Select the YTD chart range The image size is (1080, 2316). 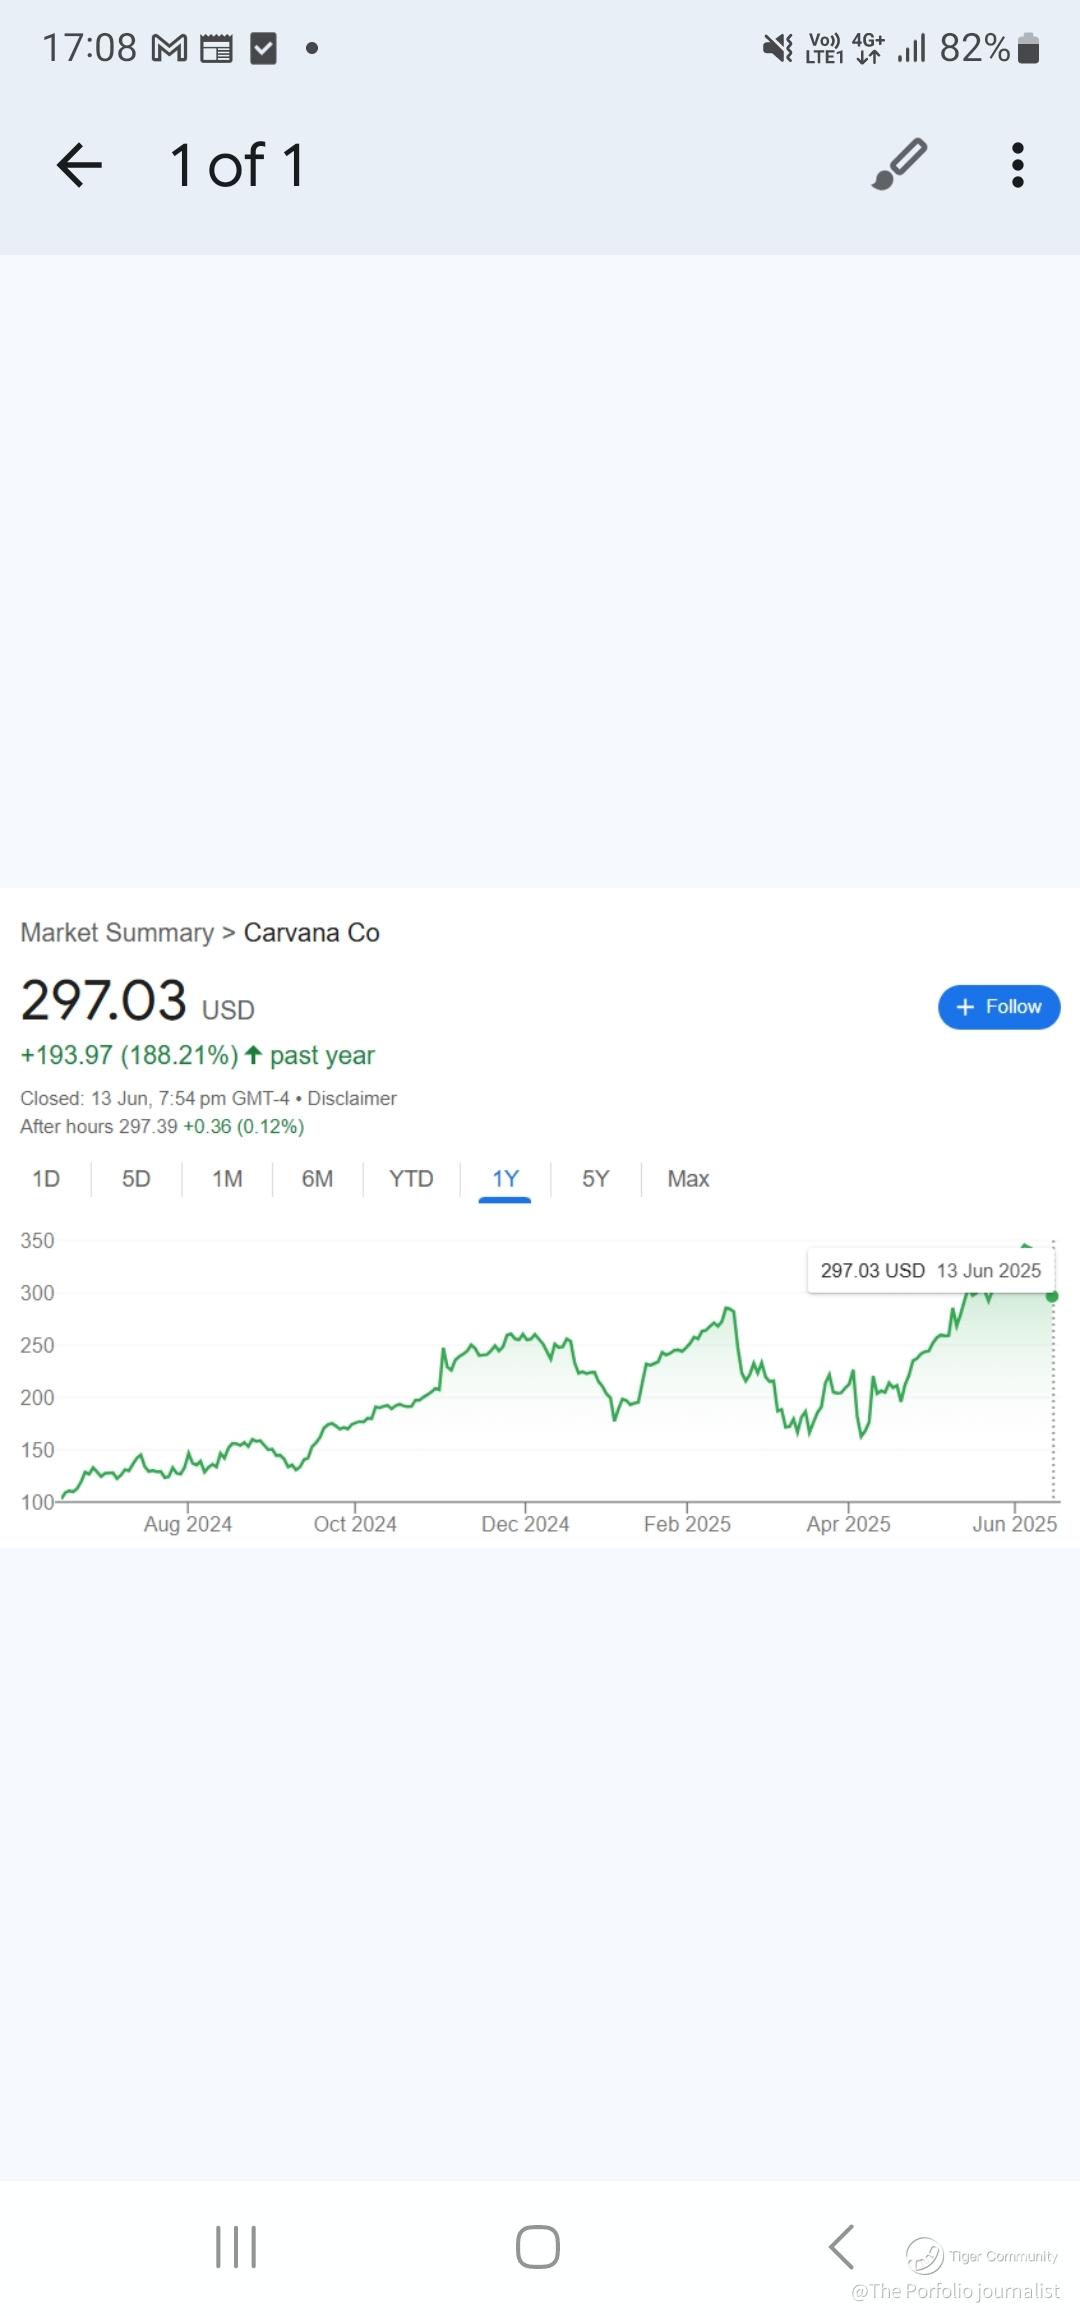tap(411, 1179)
